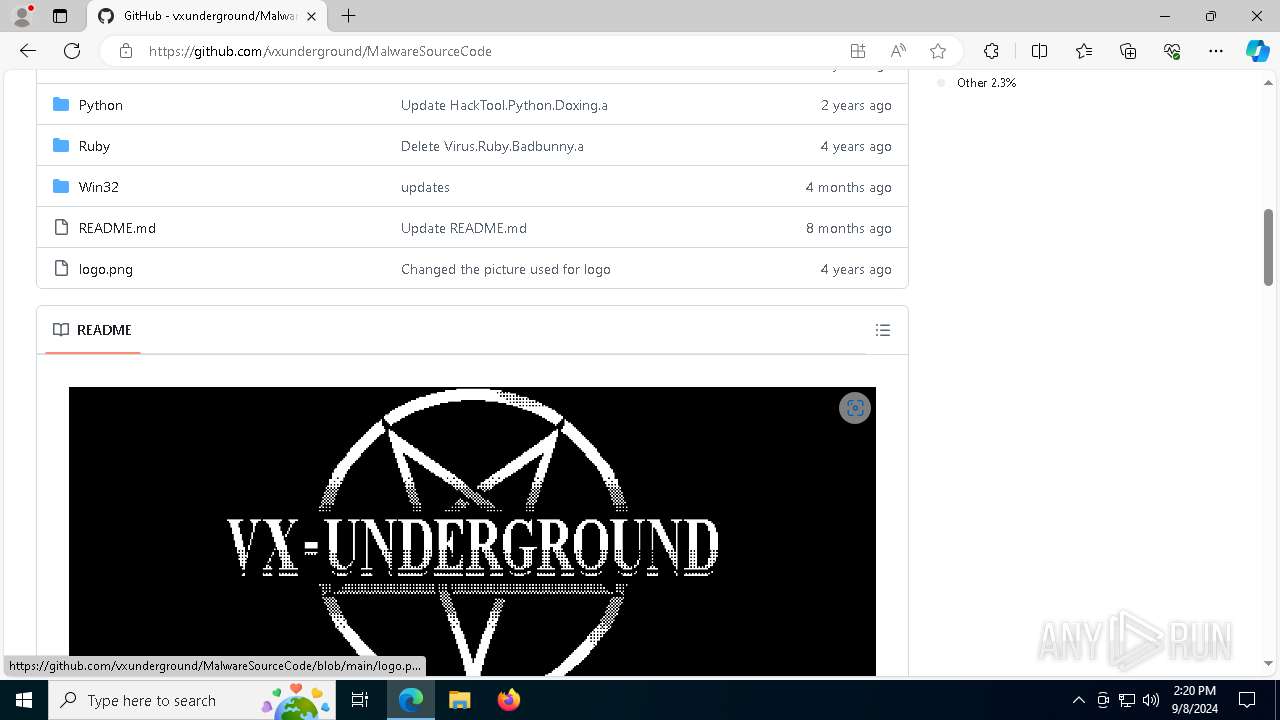Open browser Collections

pyautogui.click(x=1128, y=51)
